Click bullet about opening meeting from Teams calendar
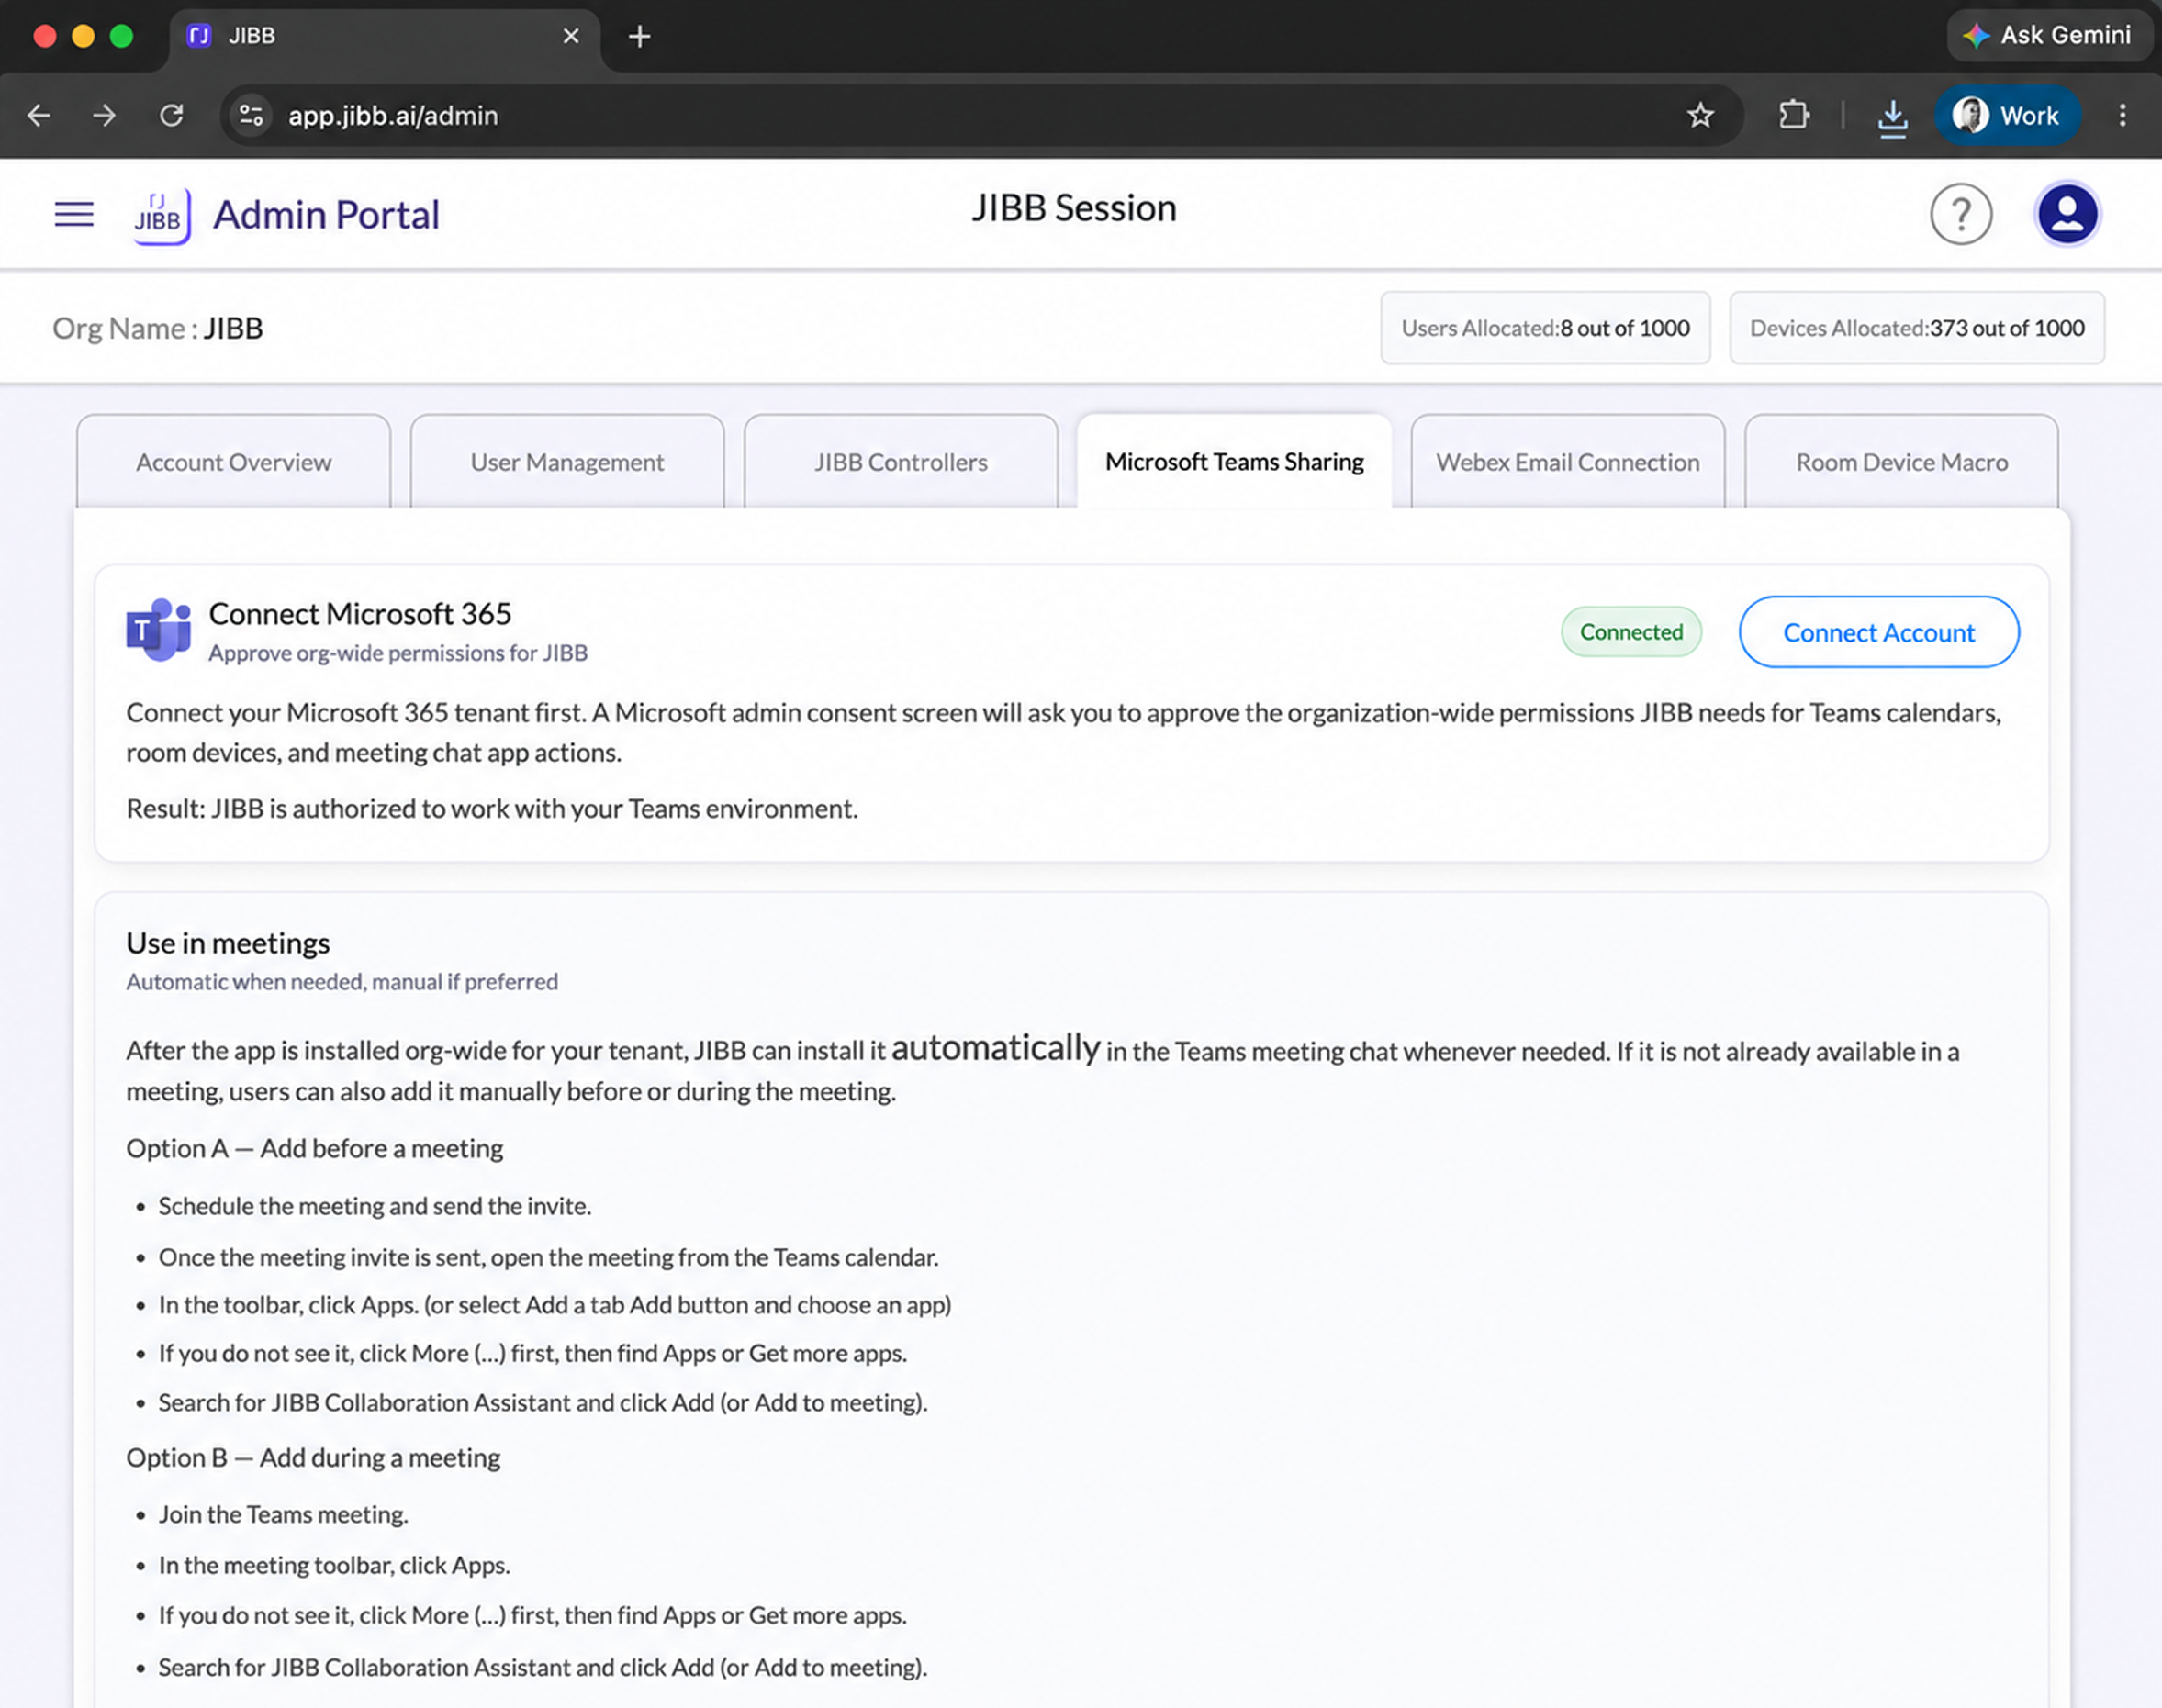This screenshot has width=2162, height=1708. [x=548, y=1257]
